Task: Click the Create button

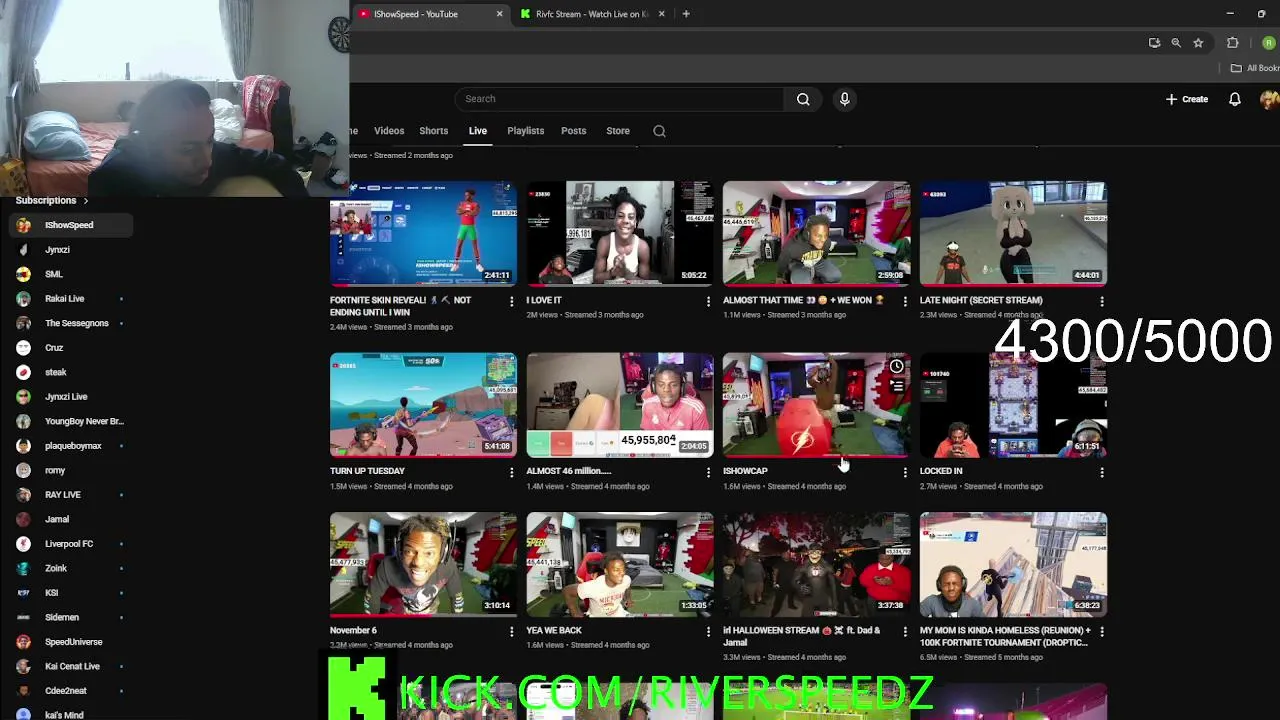Action: [1187, 99]
